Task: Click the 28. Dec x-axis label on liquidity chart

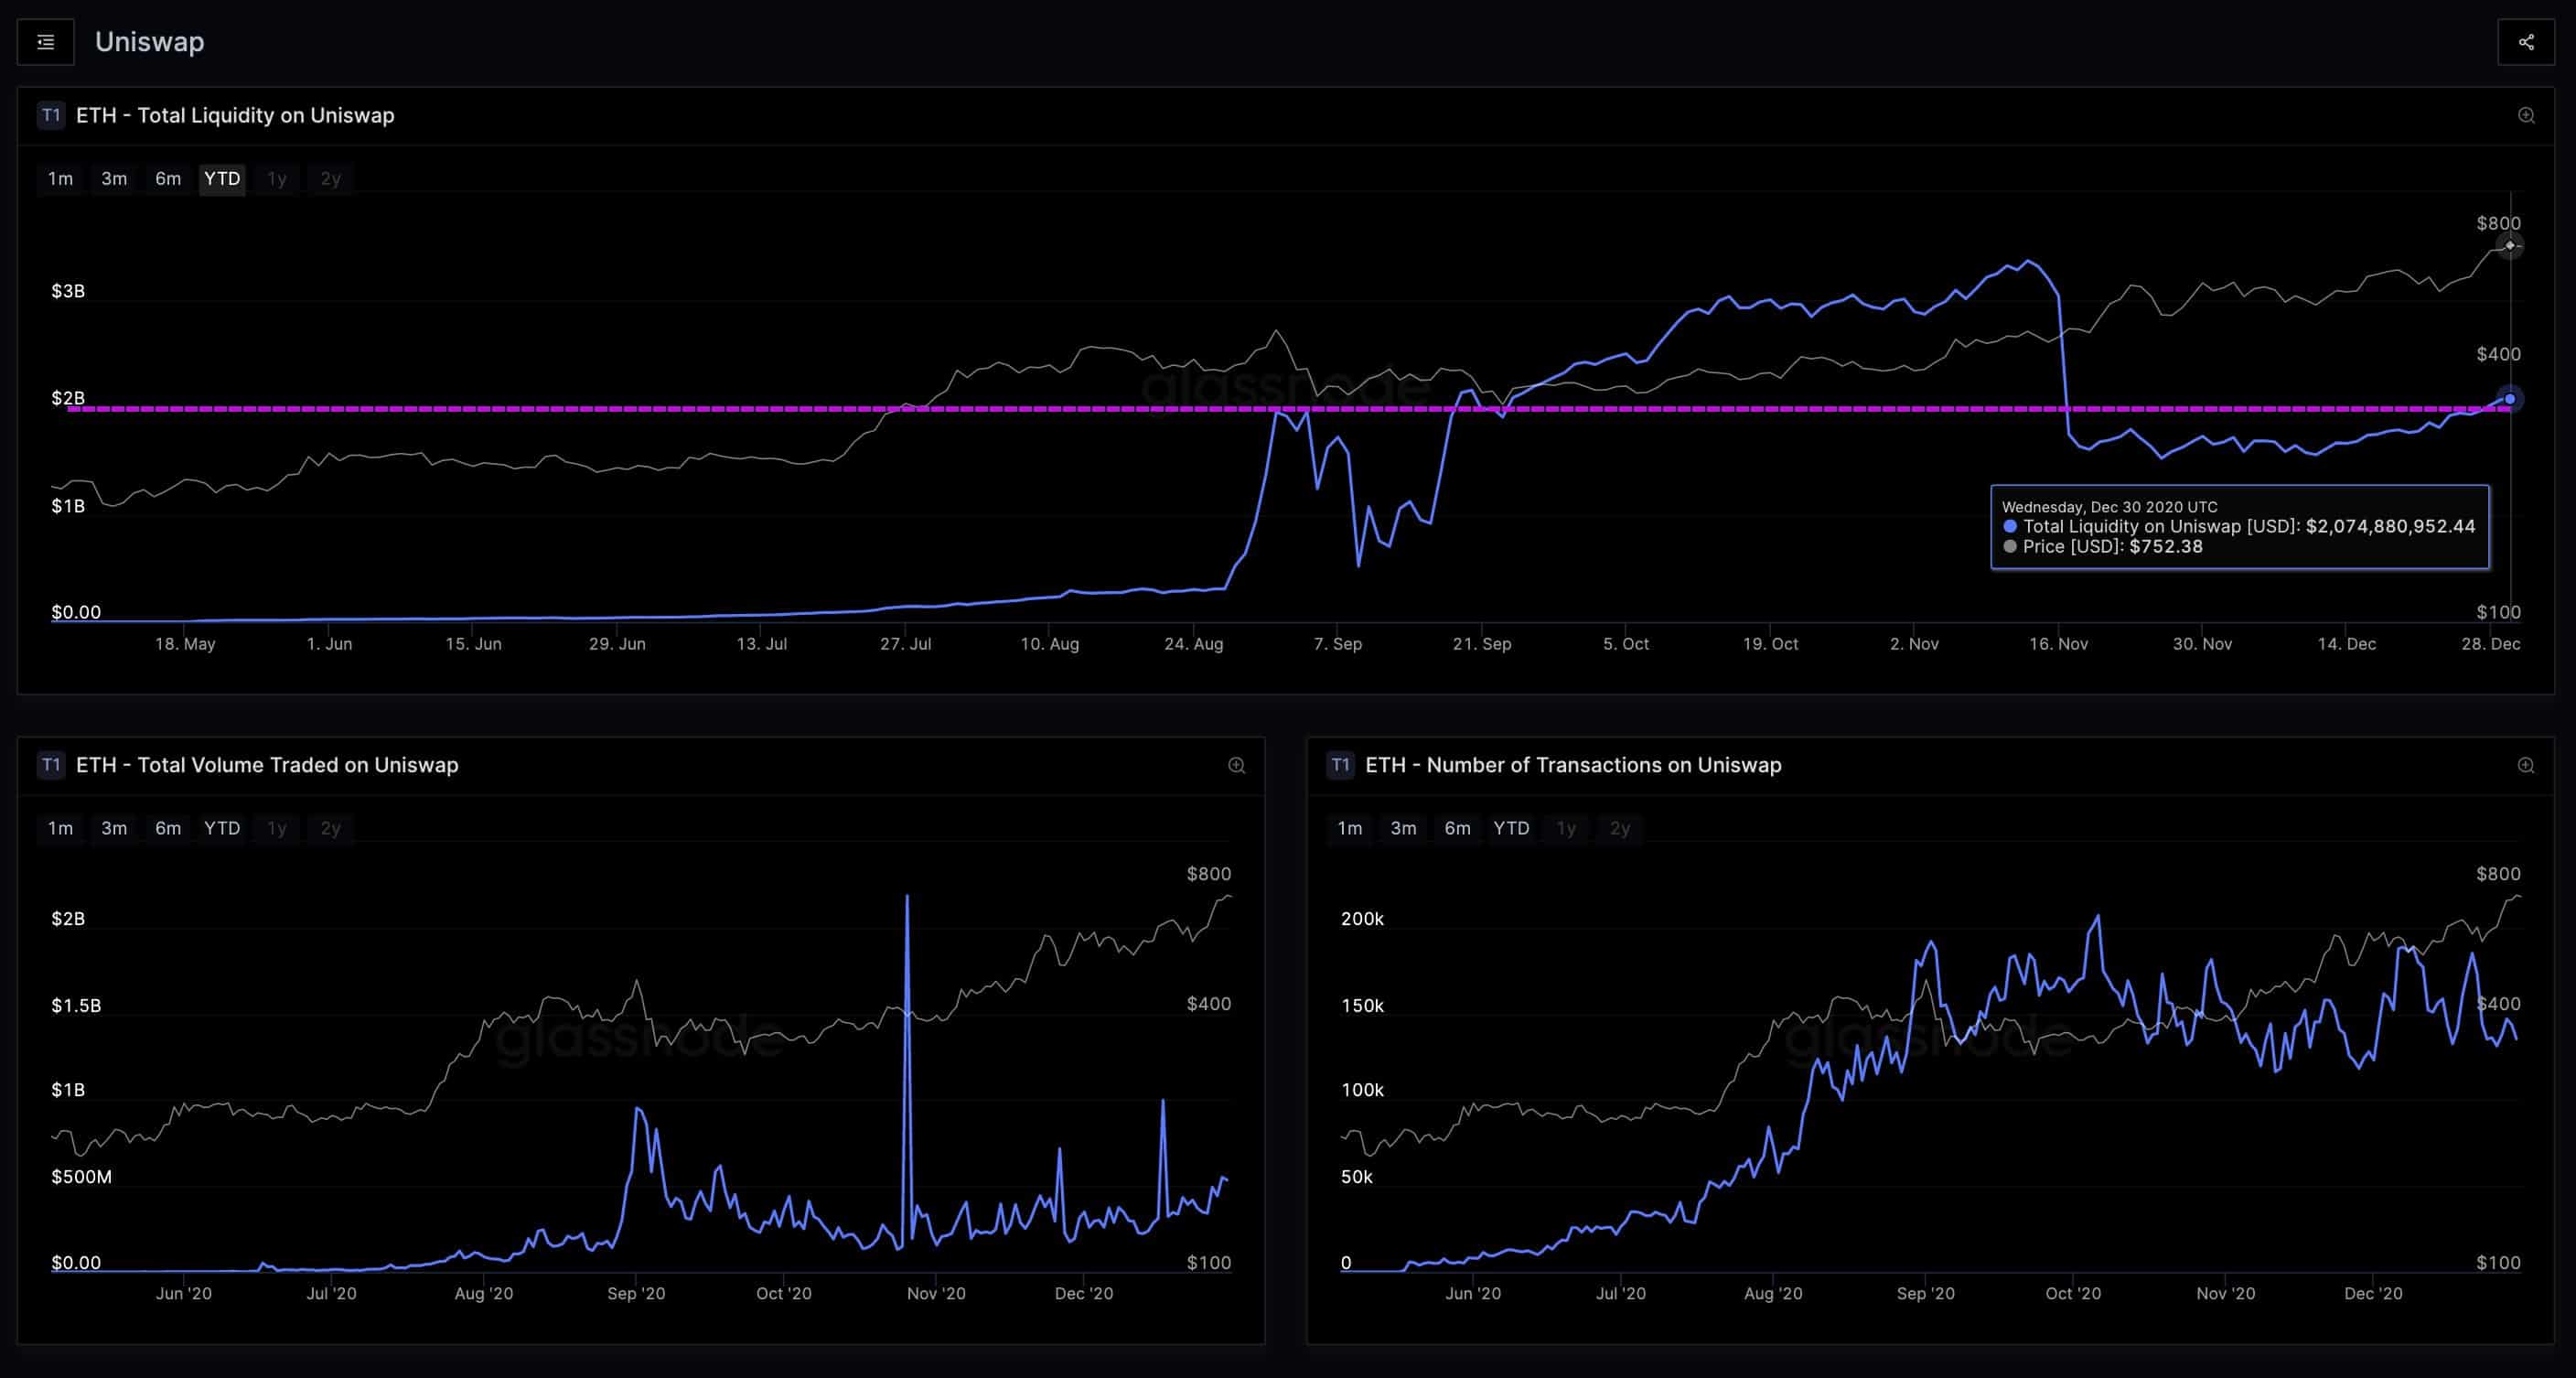Action: tap(2490, 644)
